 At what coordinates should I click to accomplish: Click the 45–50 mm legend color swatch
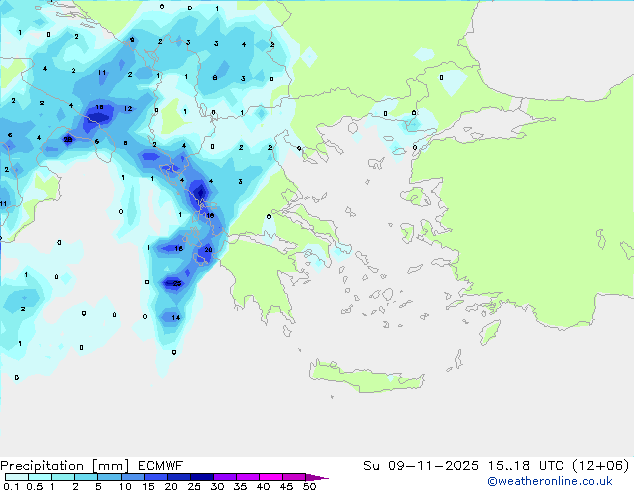point(294,477)
